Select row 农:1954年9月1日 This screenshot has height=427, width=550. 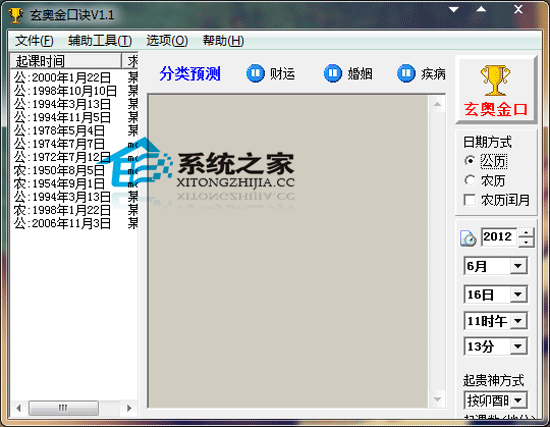59,184
